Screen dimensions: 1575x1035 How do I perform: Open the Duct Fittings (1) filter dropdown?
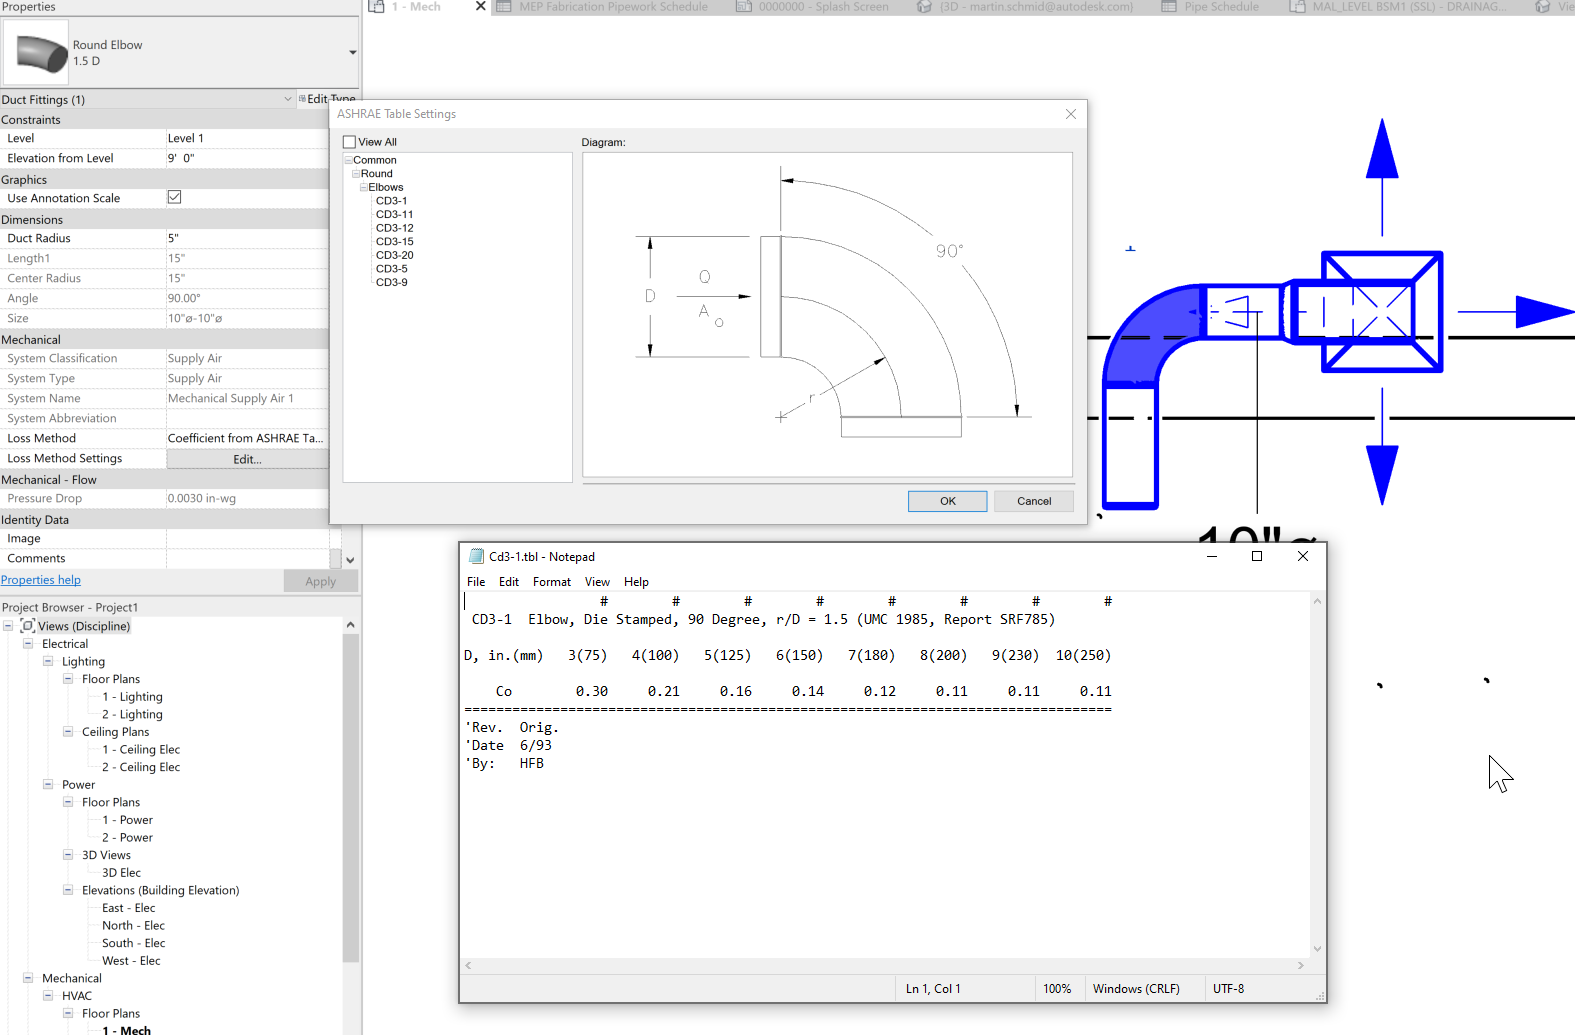pyautogui.click(x=288, y=99)
